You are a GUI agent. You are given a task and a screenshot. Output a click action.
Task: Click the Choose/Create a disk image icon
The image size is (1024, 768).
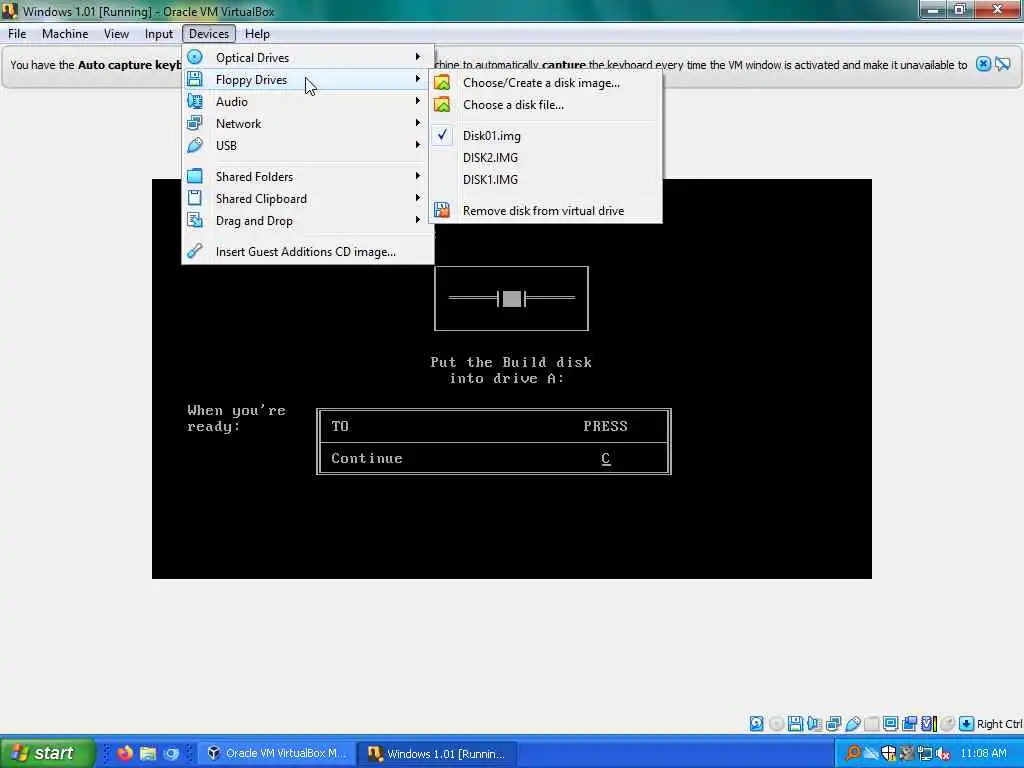click(x=442, y=83)
